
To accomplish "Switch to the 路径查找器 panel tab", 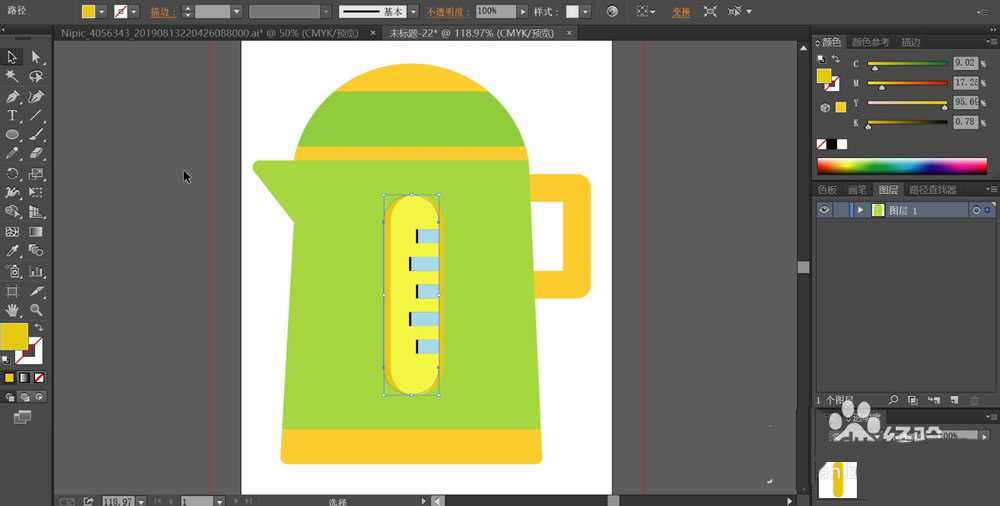I will tap(931, 189).
